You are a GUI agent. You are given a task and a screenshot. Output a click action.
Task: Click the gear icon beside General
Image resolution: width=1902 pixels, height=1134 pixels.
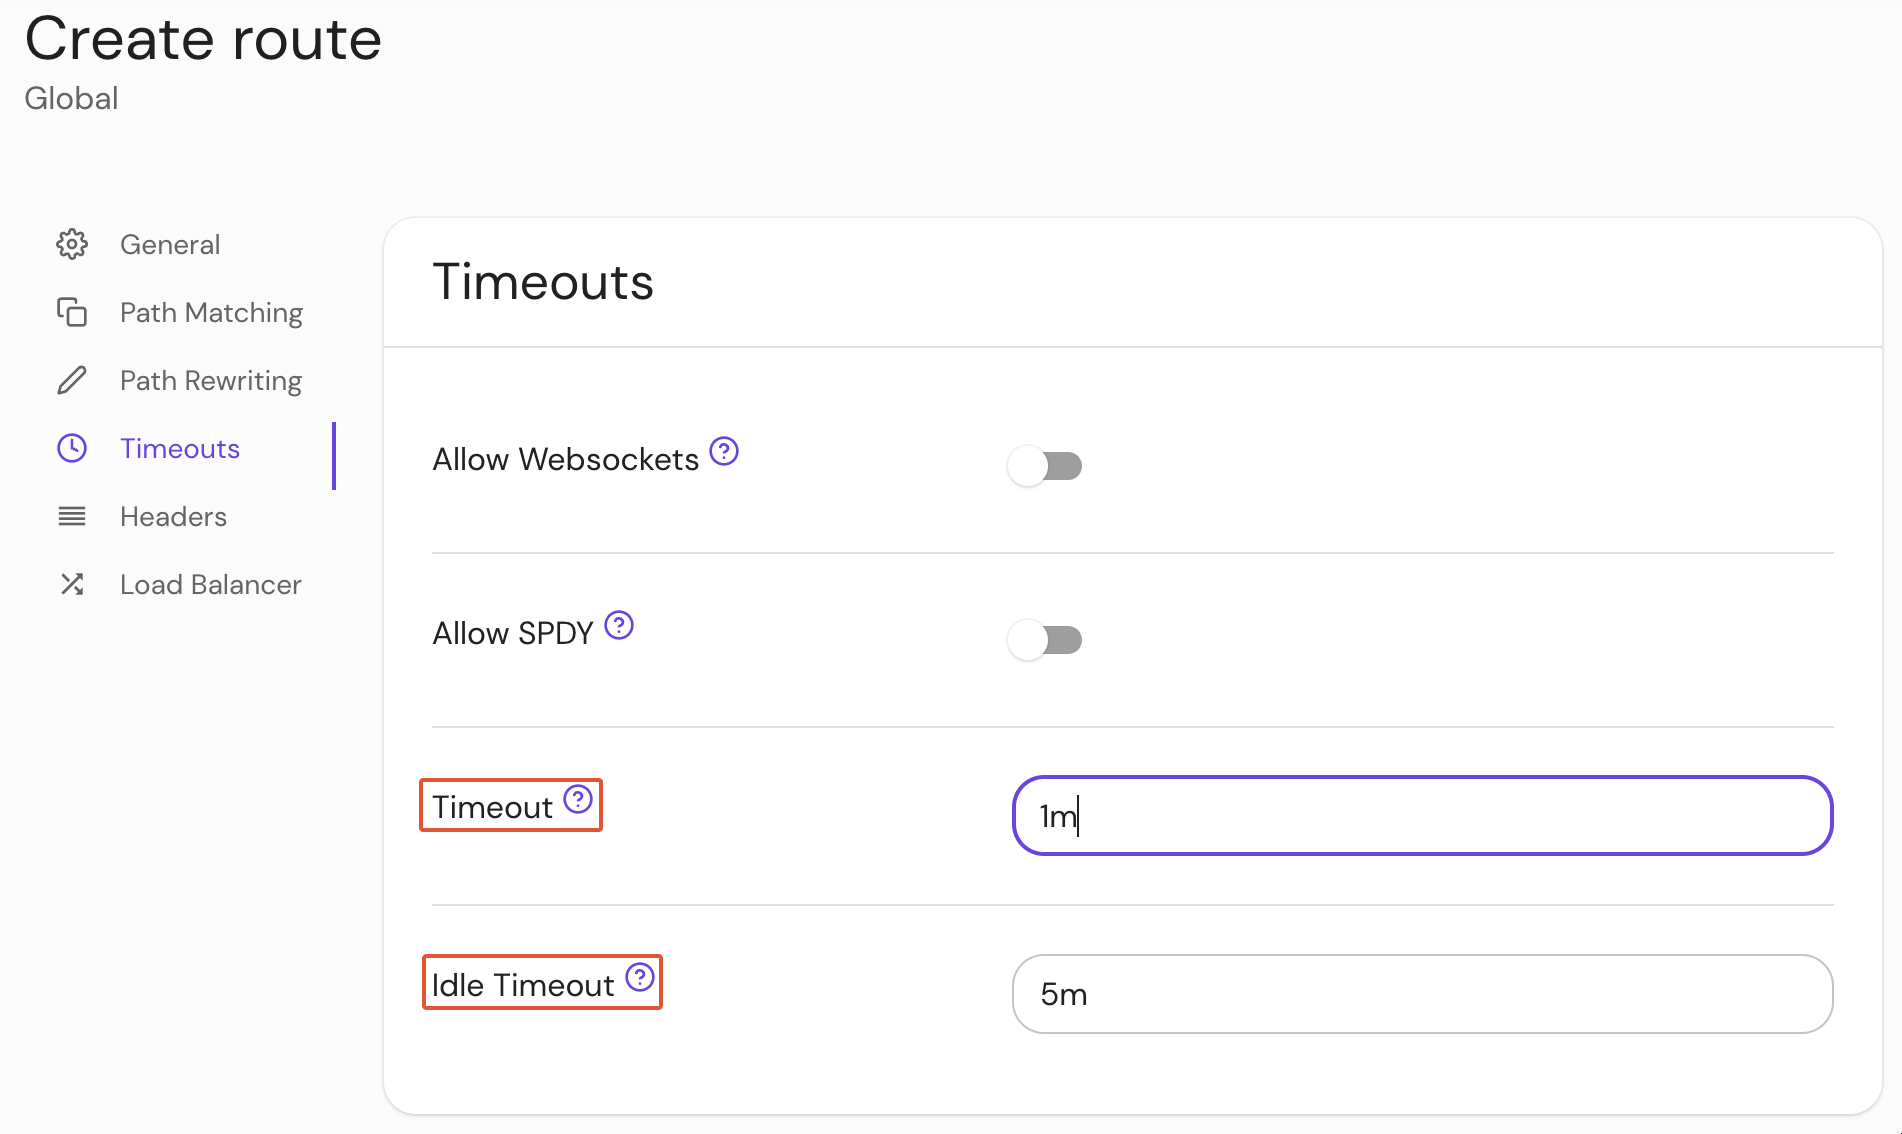(71, 244)
